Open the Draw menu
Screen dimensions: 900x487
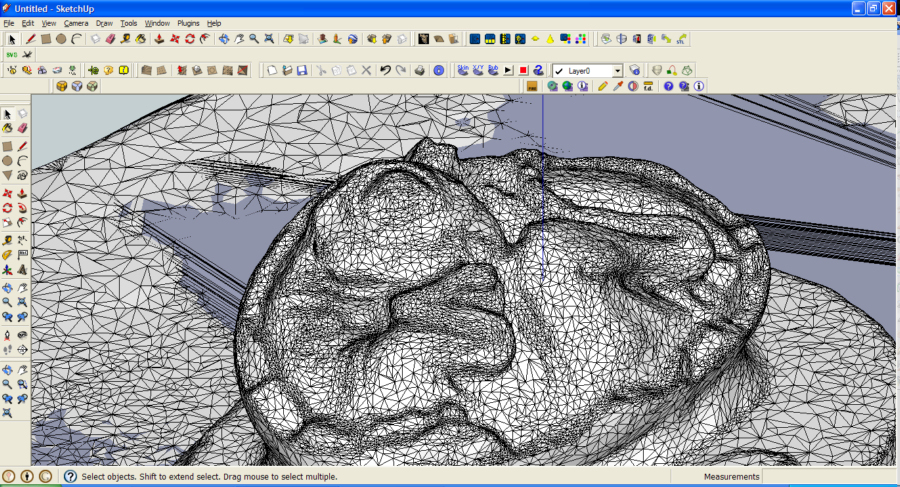point(104,23)
